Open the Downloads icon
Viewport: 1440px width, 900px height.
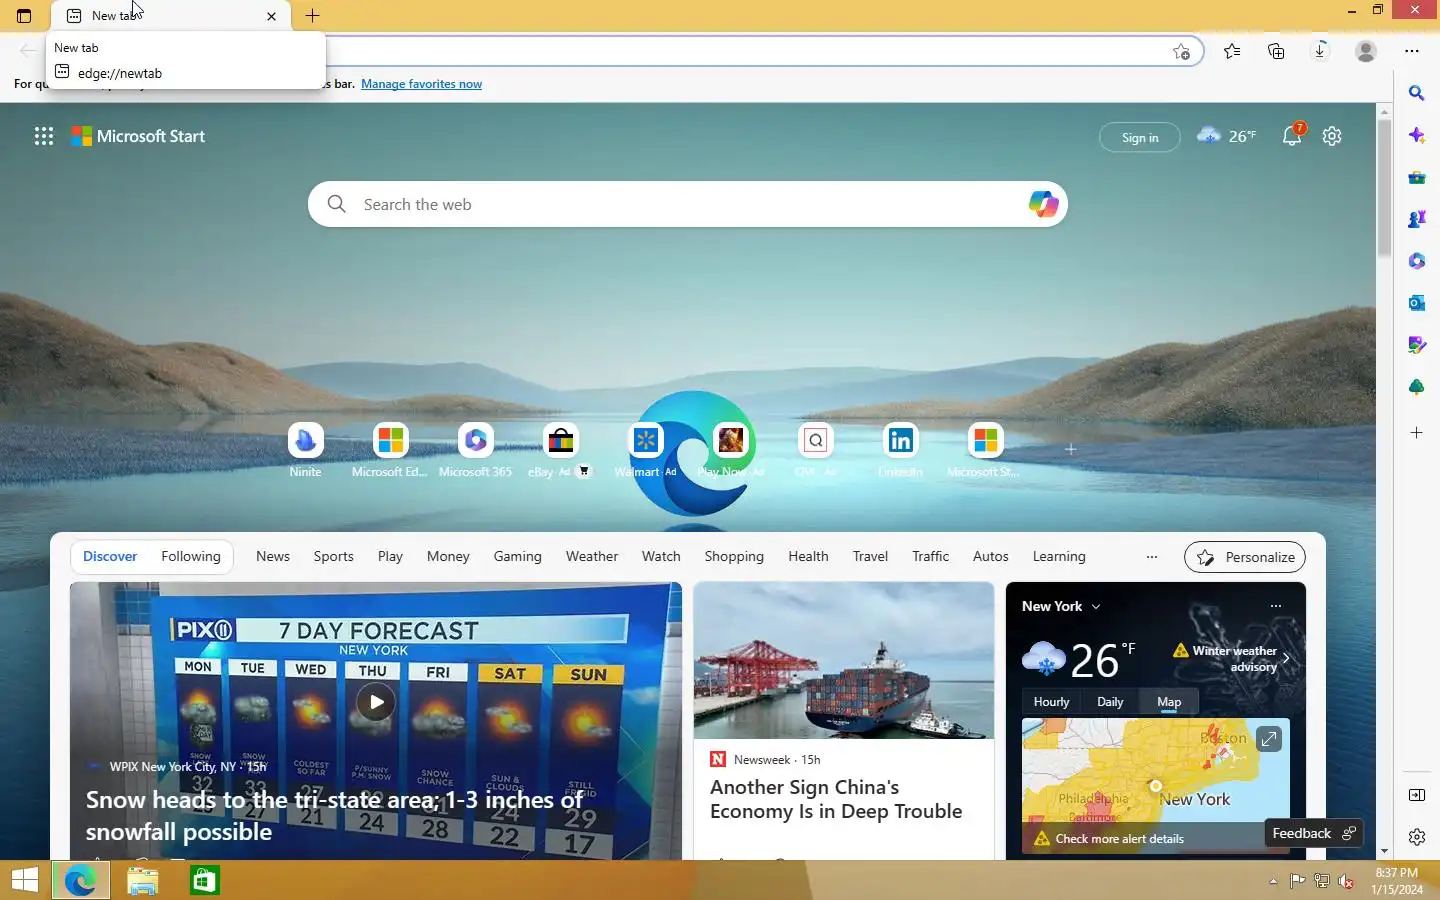click(x=1320, y=51)
